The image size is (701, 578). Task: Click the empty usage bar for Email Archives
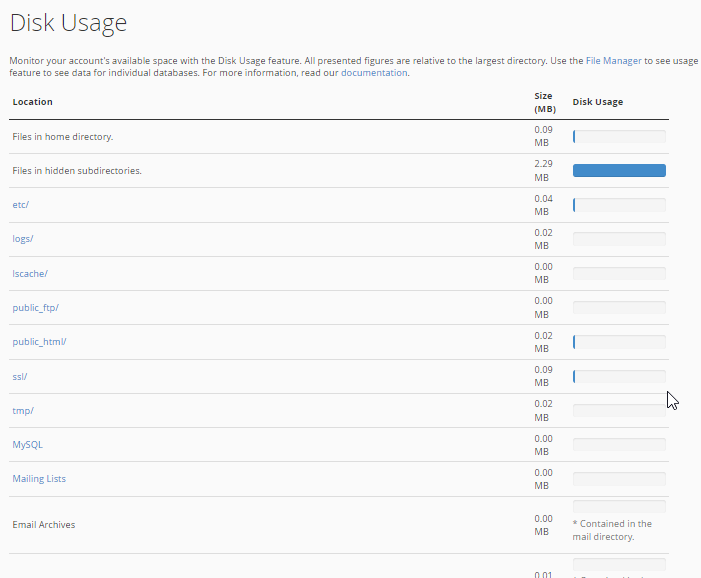[x=619, y=506]
